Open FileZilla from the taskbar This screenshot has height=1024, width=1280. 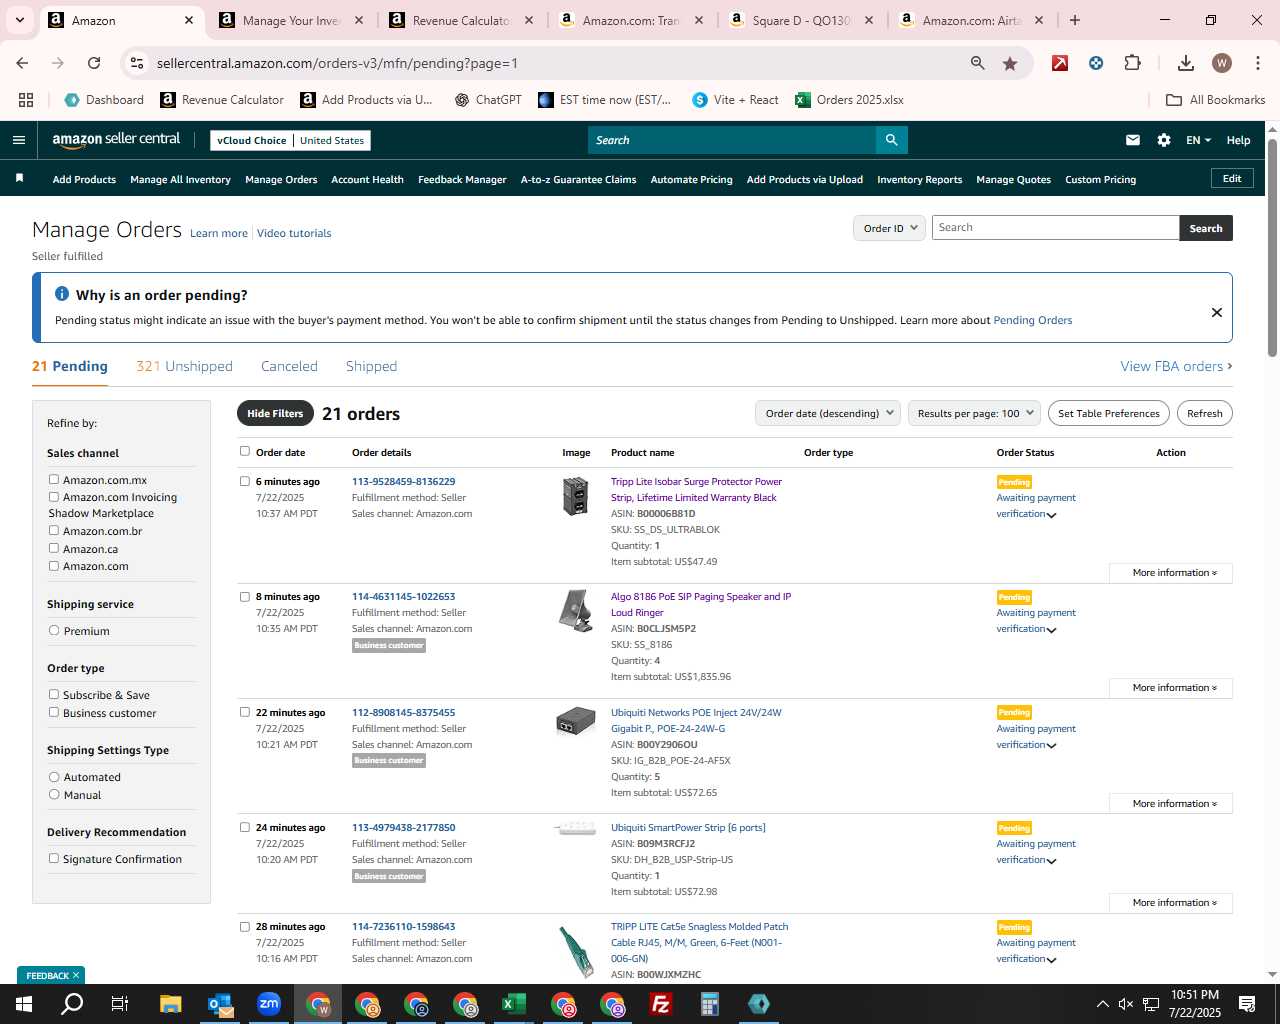point(661,1004)
